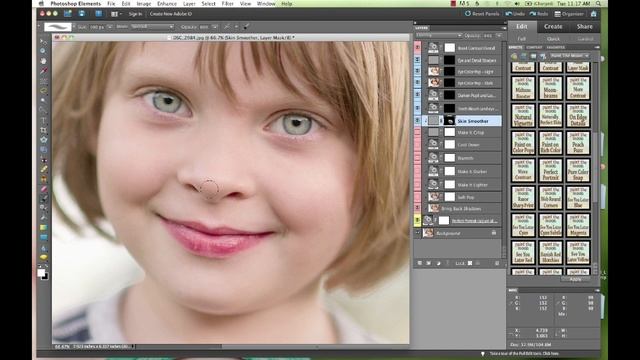Open the layer blend mode dropdown
Image resolution: width=640 pixels, height=360 pixels.
(439, 36)
